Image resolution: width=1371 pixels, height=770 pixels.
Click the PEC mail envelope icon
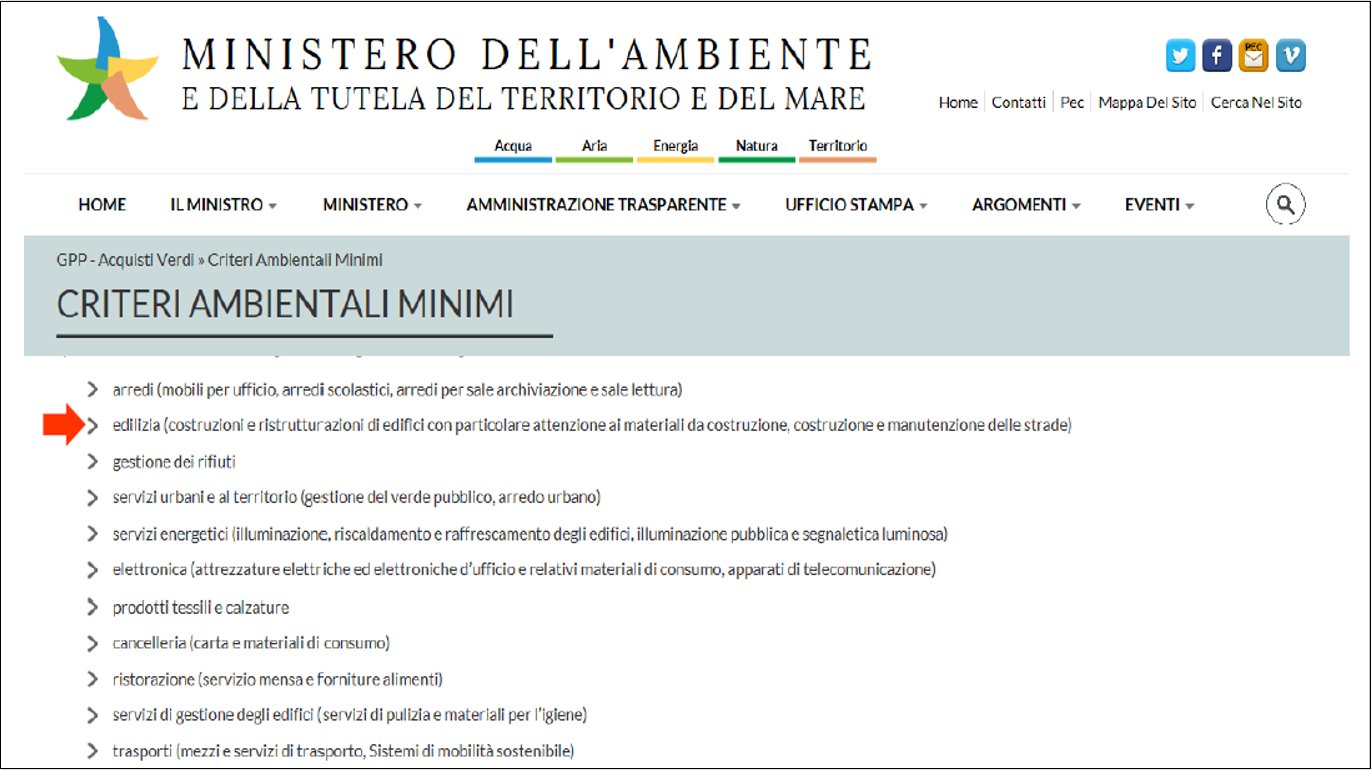[x=1253, y=56]
